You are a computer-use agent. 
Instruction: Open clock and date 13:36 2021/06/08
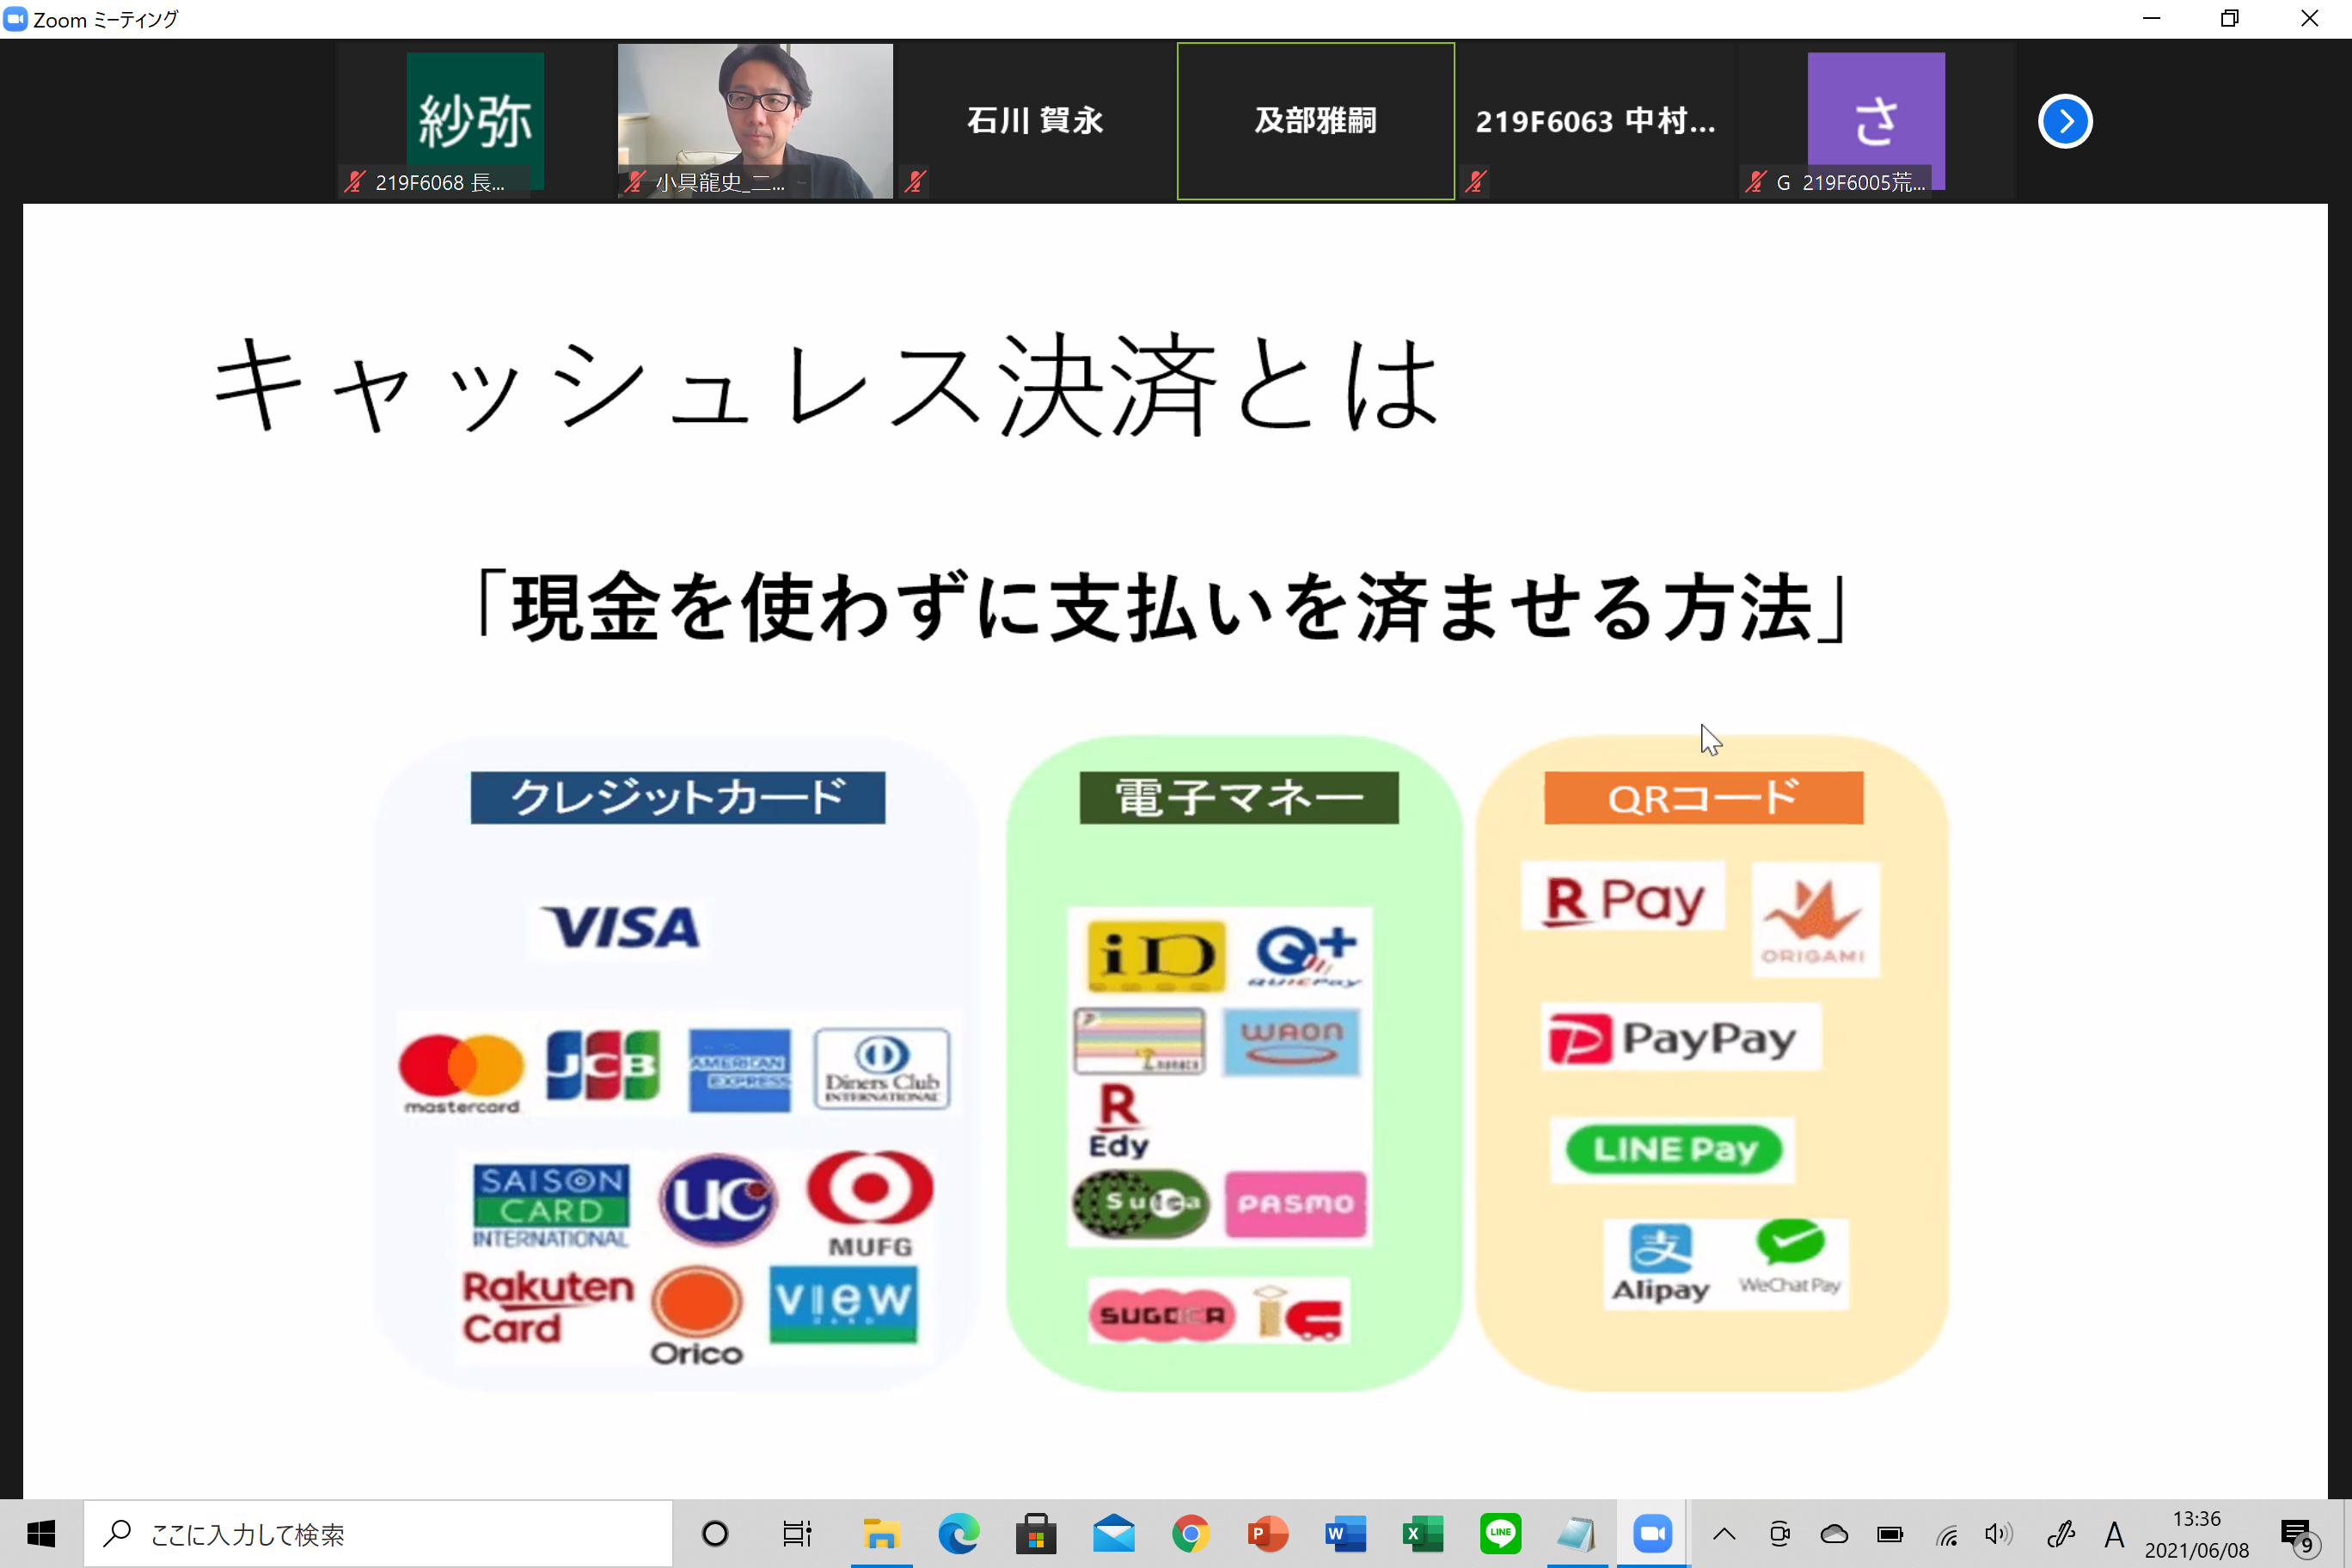point(2196,1534)
